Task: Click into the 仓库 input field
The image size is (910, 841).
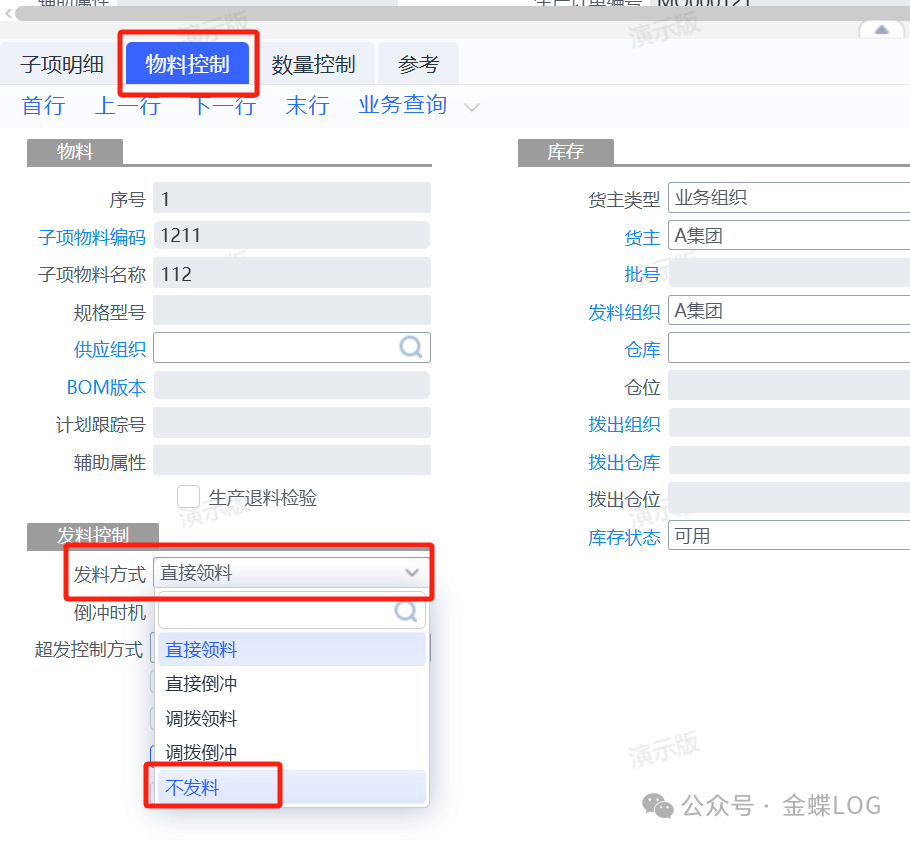Action: click(788, 348)
